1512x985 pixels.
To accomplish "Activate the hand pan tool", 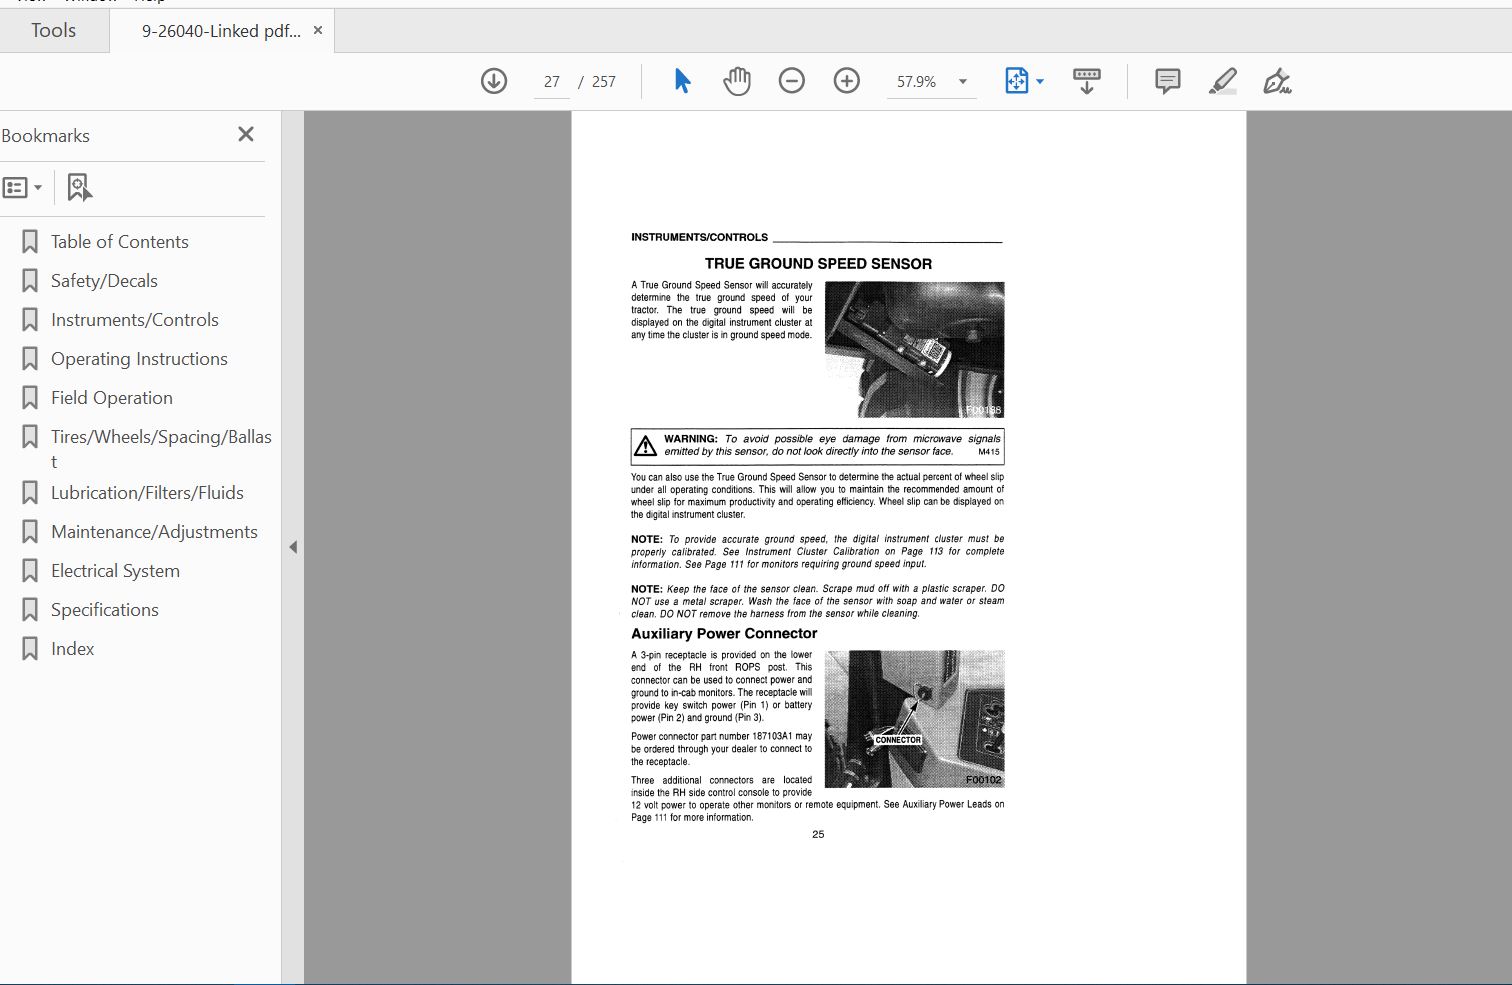I will coord(737,81).
